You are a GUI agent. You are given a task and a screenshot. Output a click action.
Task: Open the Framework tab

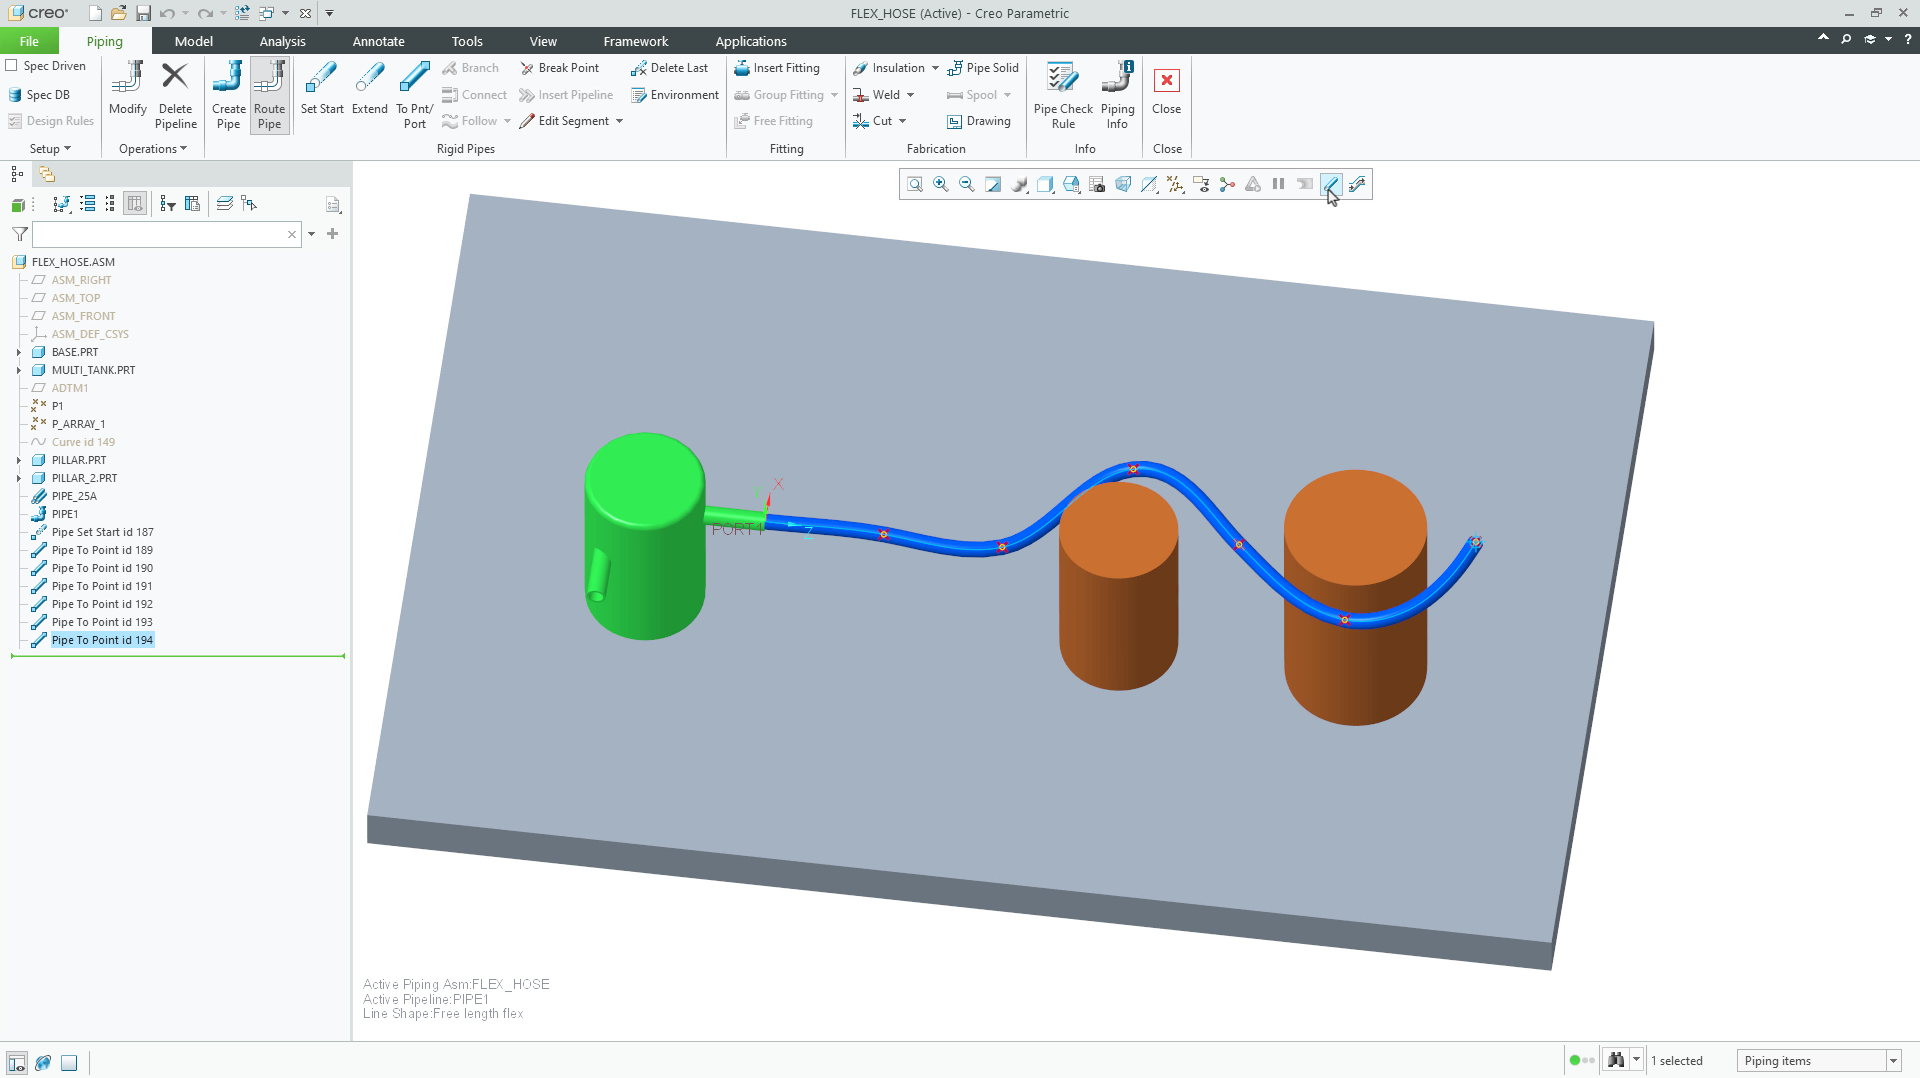(x=635, y=41)
